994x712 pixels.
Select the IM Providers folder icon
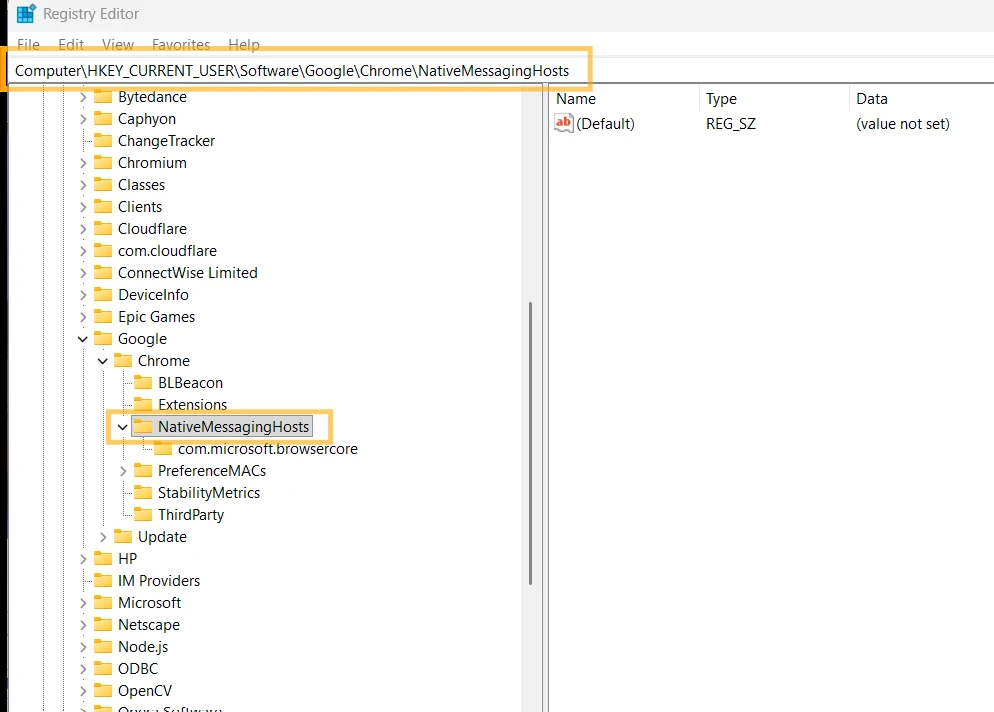coord(103,581)
